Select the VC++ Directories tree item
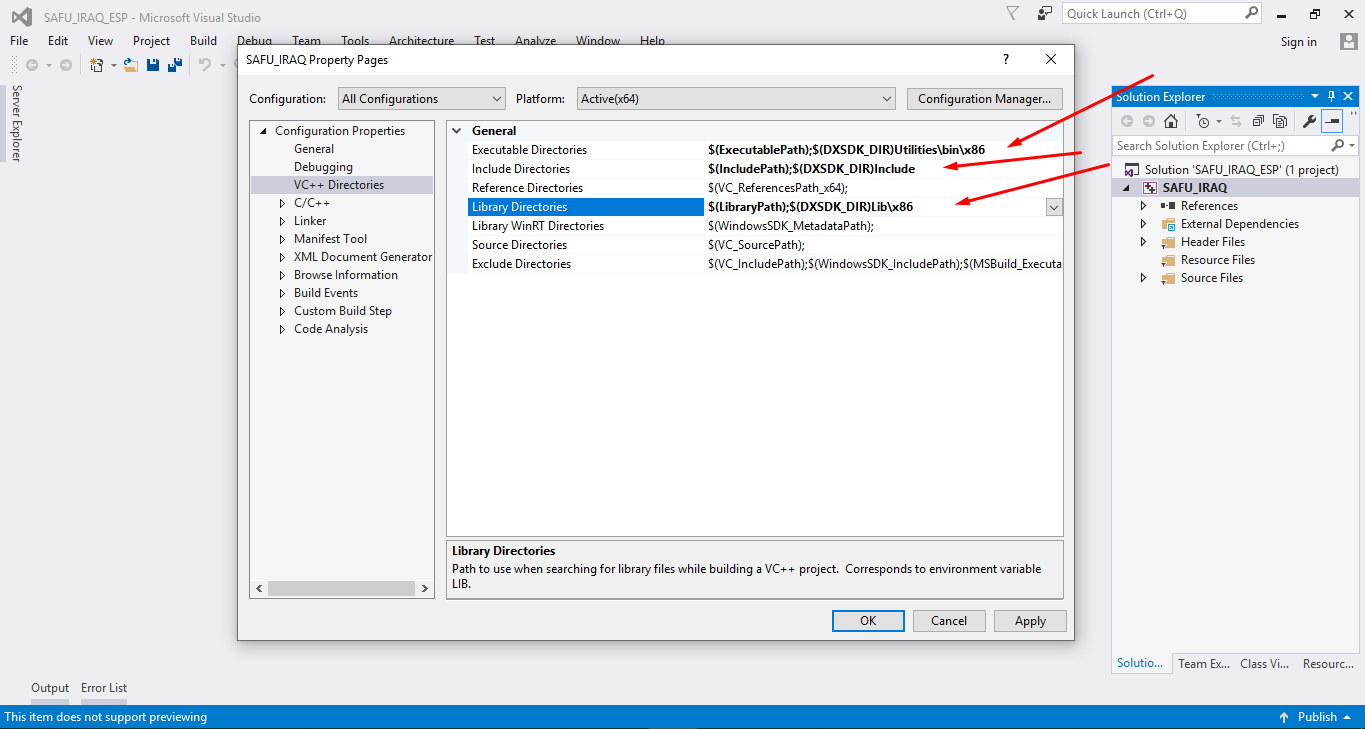1365x729 pixels. tap(339, 185)
